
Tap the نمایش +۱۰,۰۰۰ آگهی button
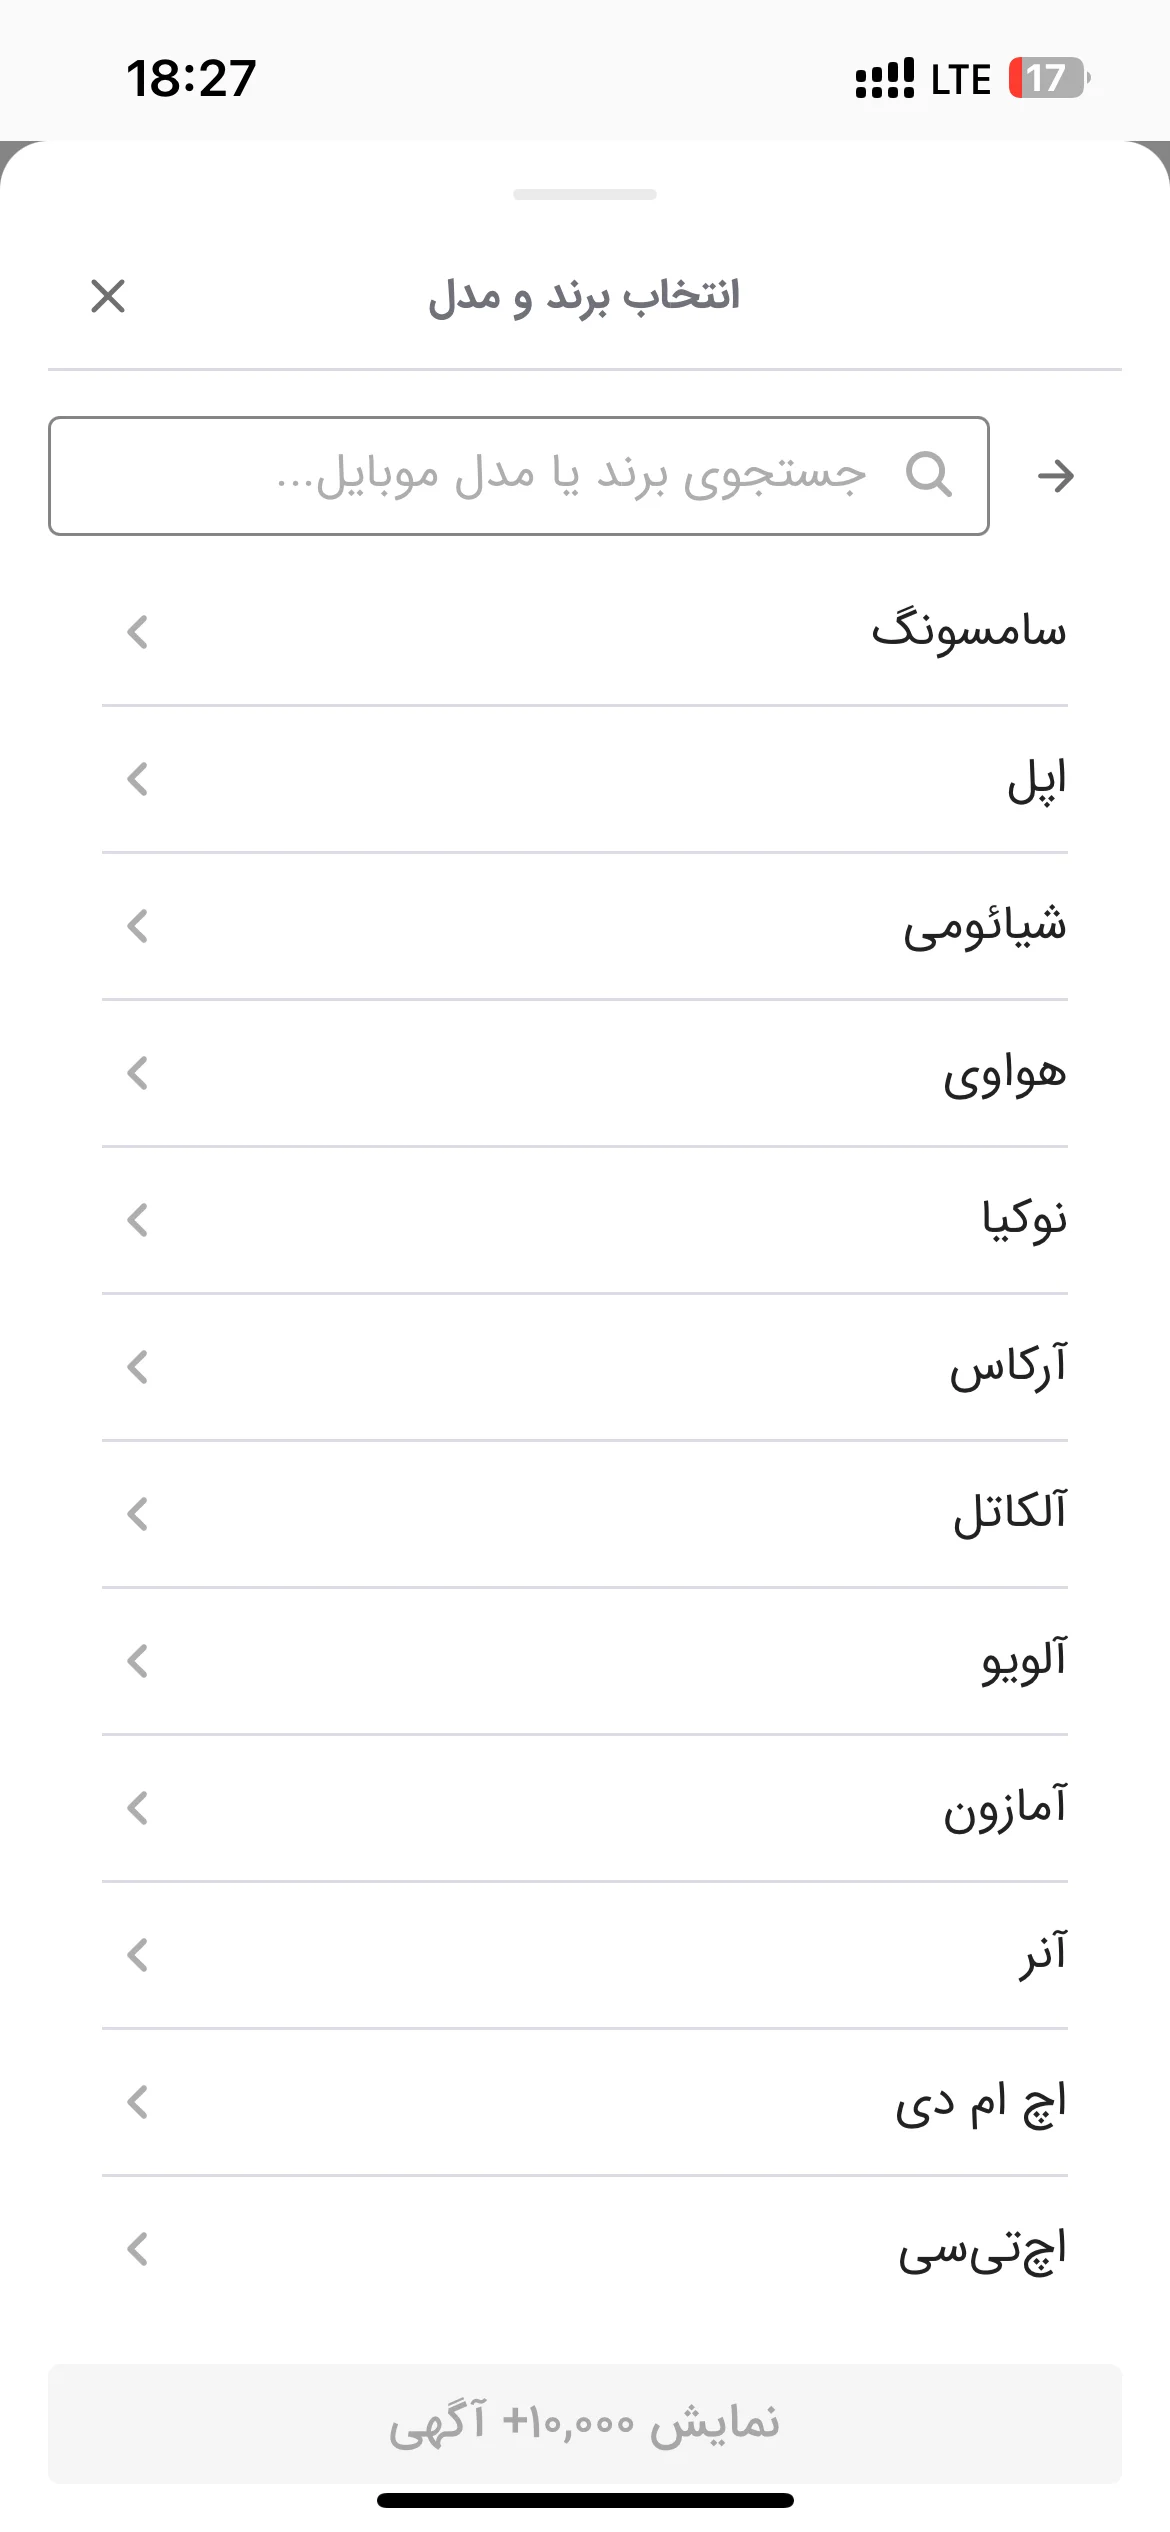click(585, 2423)
